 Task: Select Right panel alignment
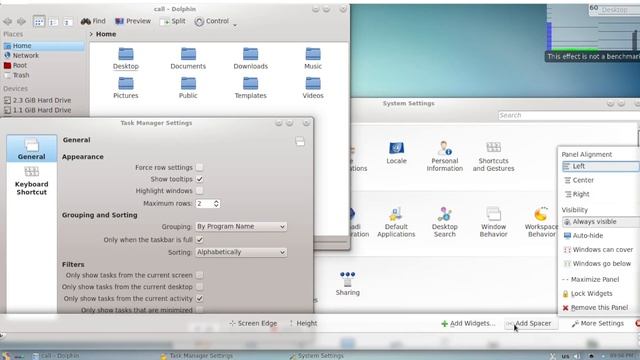577,194
